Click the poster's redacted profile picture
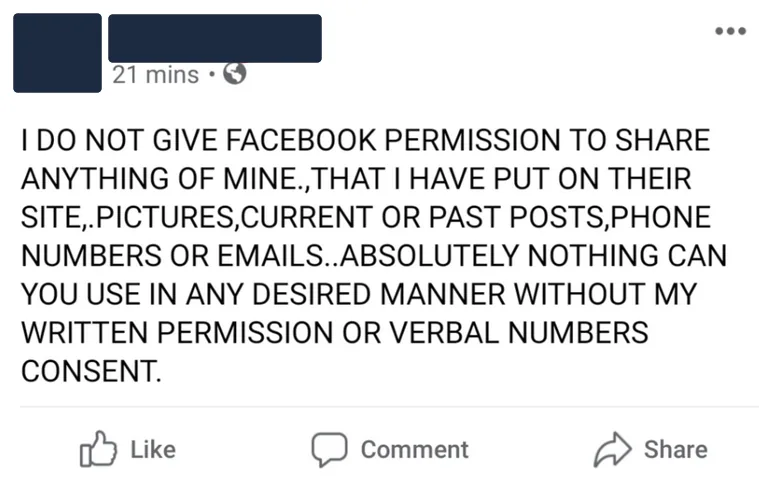759x482 pixels. click(x=58, y=52)
